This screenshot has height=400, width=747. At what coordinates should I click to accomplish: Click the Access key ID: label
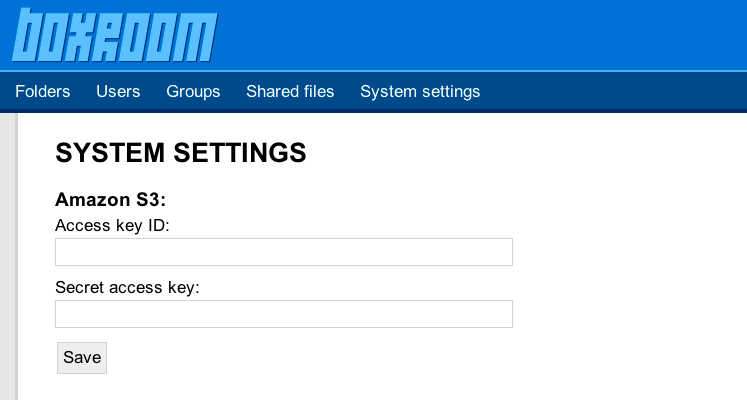coord(112,225)
